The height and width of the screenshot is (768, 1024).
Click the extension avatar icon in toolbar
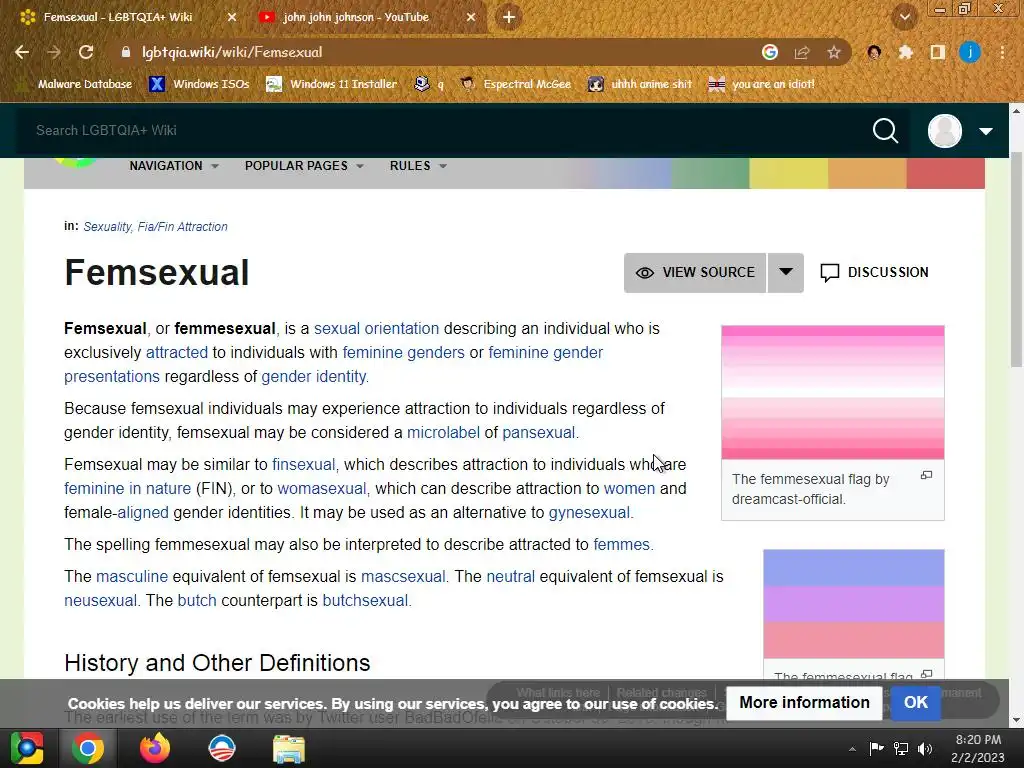[874, 52]
